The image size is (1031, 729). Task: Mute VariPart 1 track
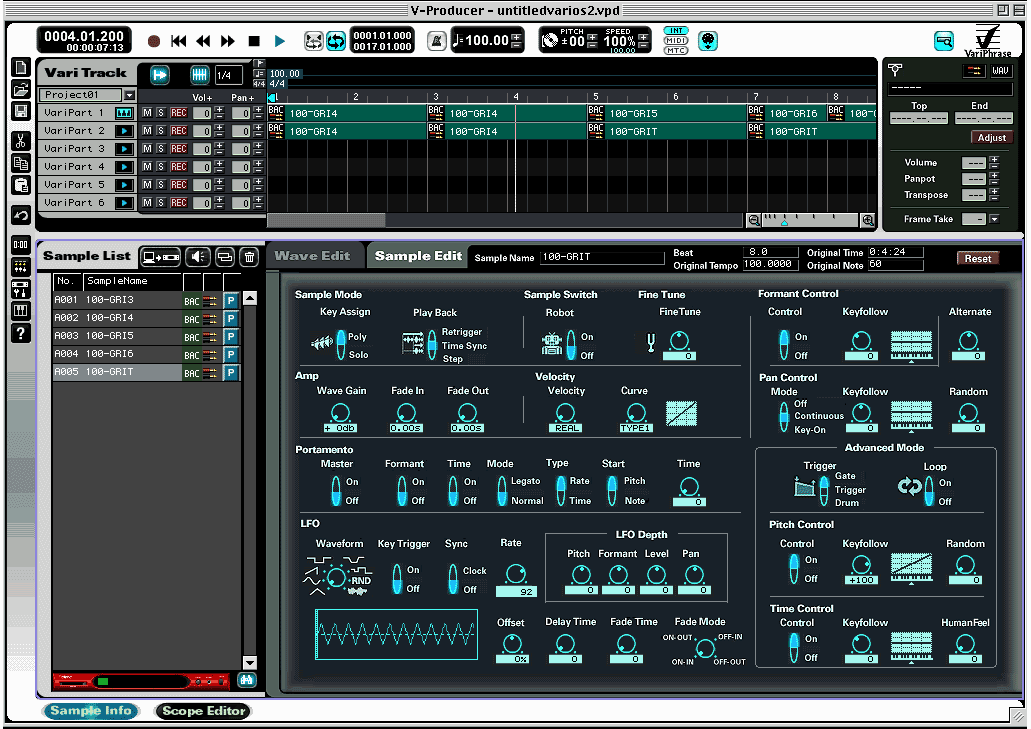[x=147, y=113]
